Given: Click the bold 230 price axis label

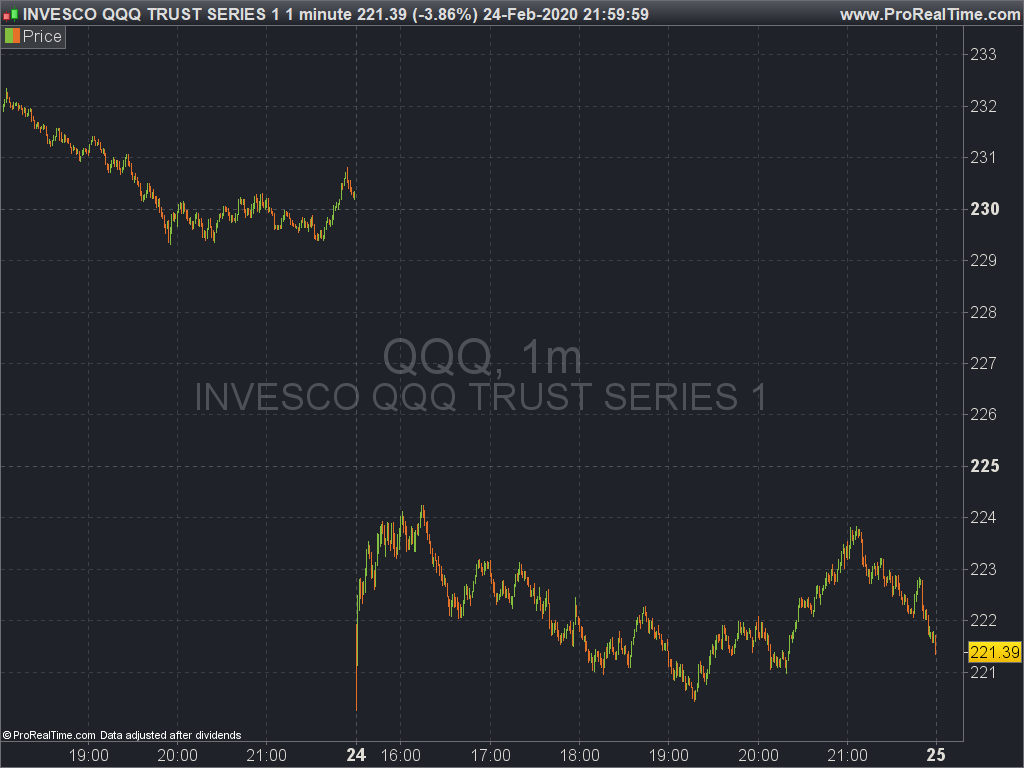Looking at the screenshot, I should coord(984,209).
